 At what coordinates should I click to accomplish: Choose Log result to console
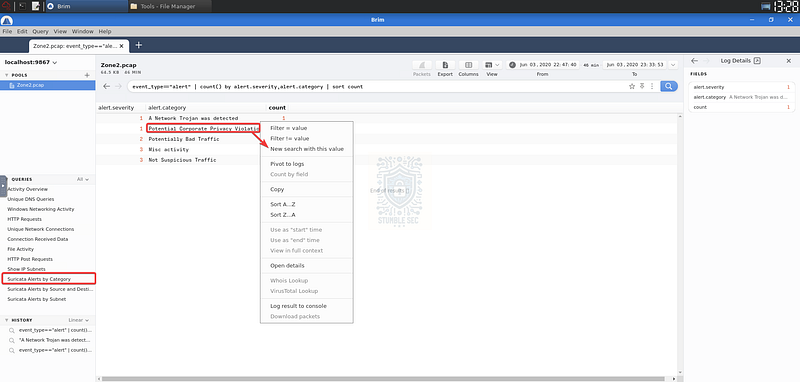point(307,306)
